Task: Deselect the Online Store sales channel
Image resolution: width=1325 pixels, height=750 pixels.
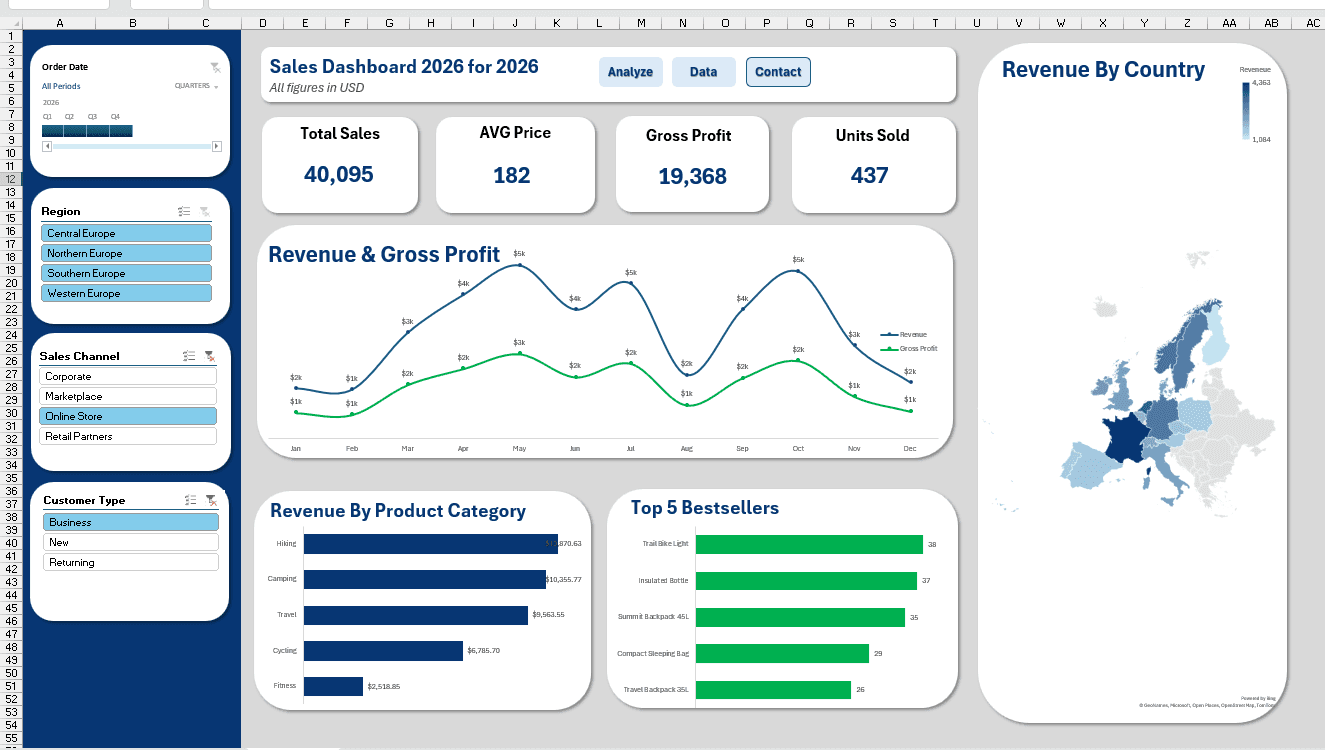Action: pyautogui.click(x=128, y=416)
